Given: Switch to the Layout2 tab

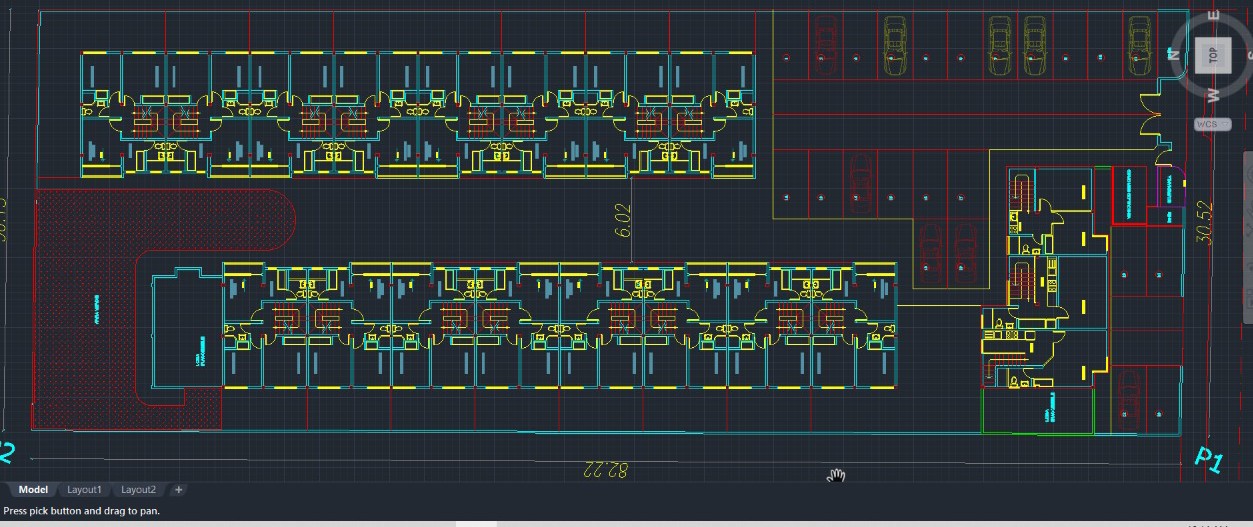Looking at the screenshot, I should coord(138,490).
